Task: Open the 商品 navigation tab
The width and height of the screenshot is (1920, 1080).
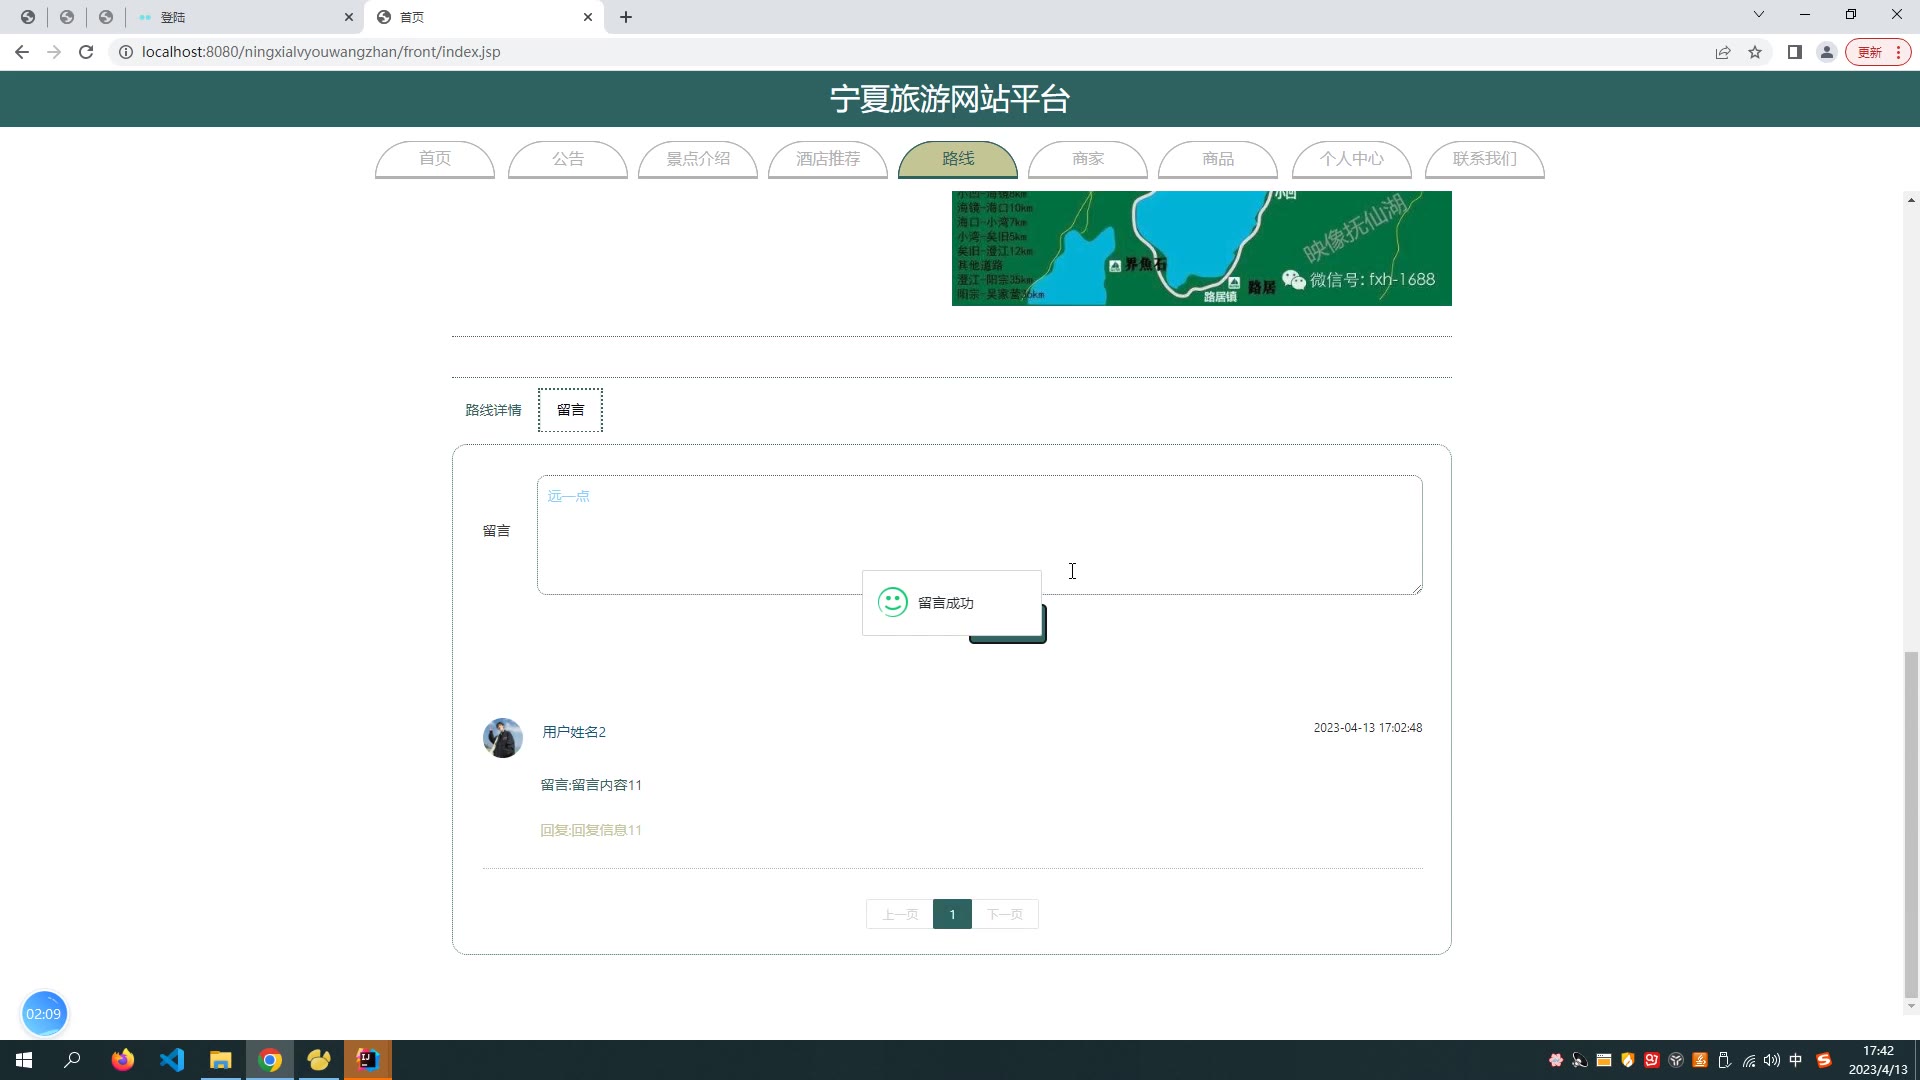Action: 1218,159
